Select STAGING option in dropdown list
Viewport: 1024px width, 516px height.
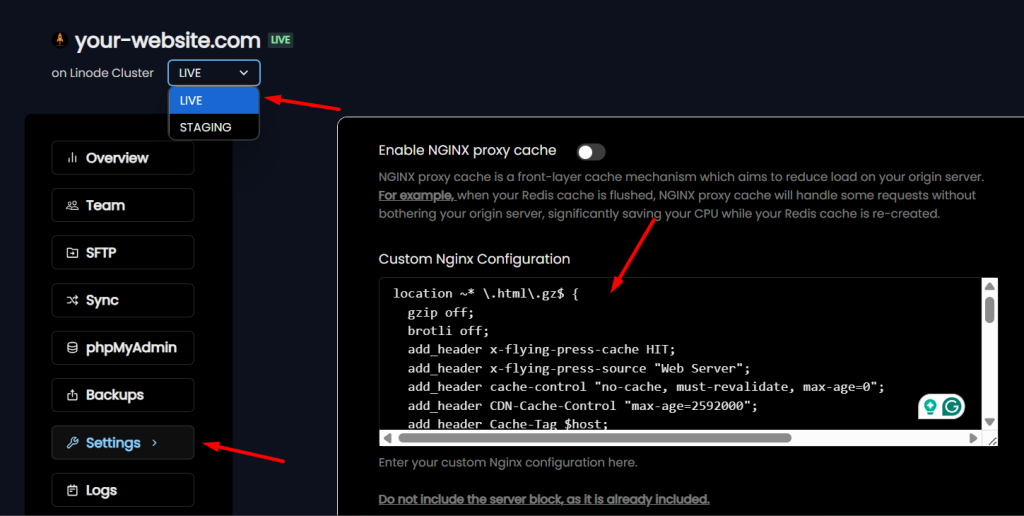pyautogui.click(x=214, y=127)
